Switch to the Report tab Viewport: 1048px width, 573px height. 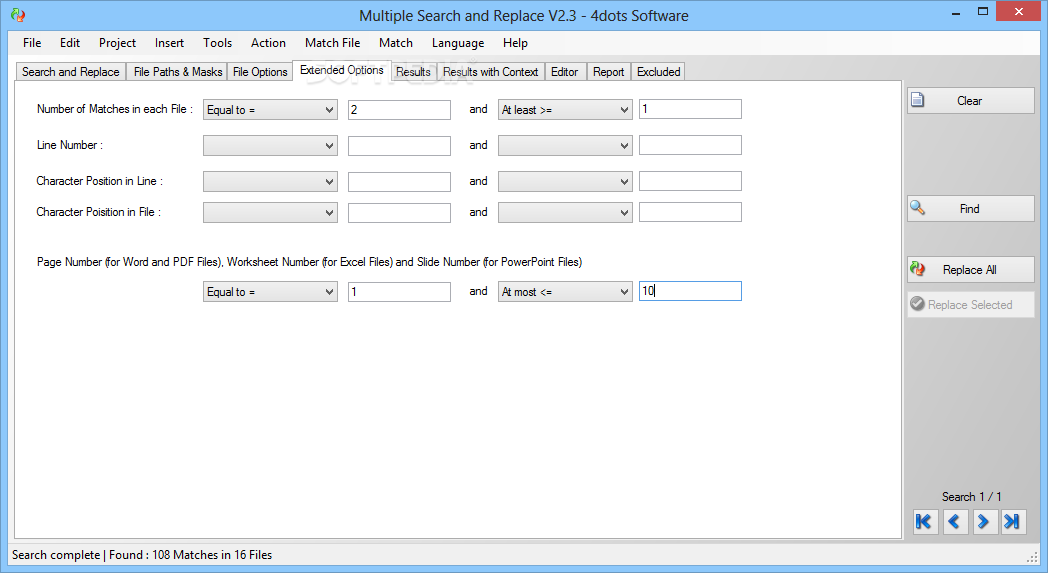pyautogui.click(x=608, y=72)
